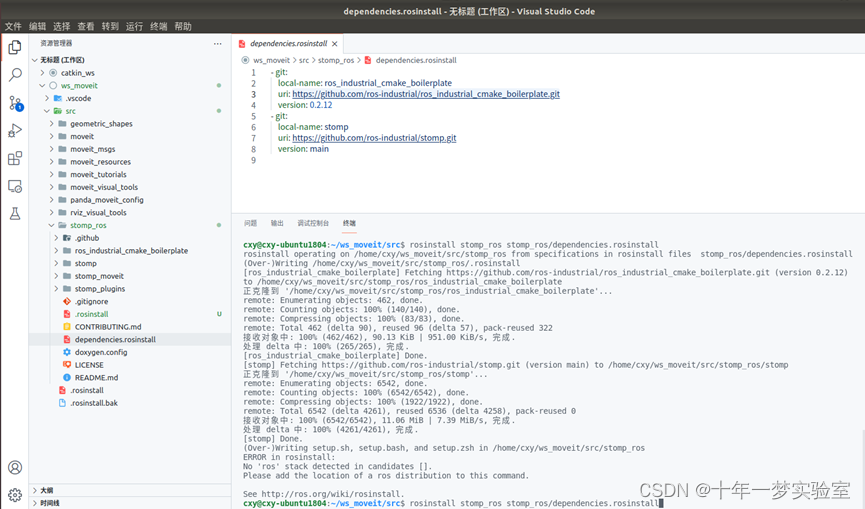
Task: Click the .vscode folder icon
Action: click(58, 98)
